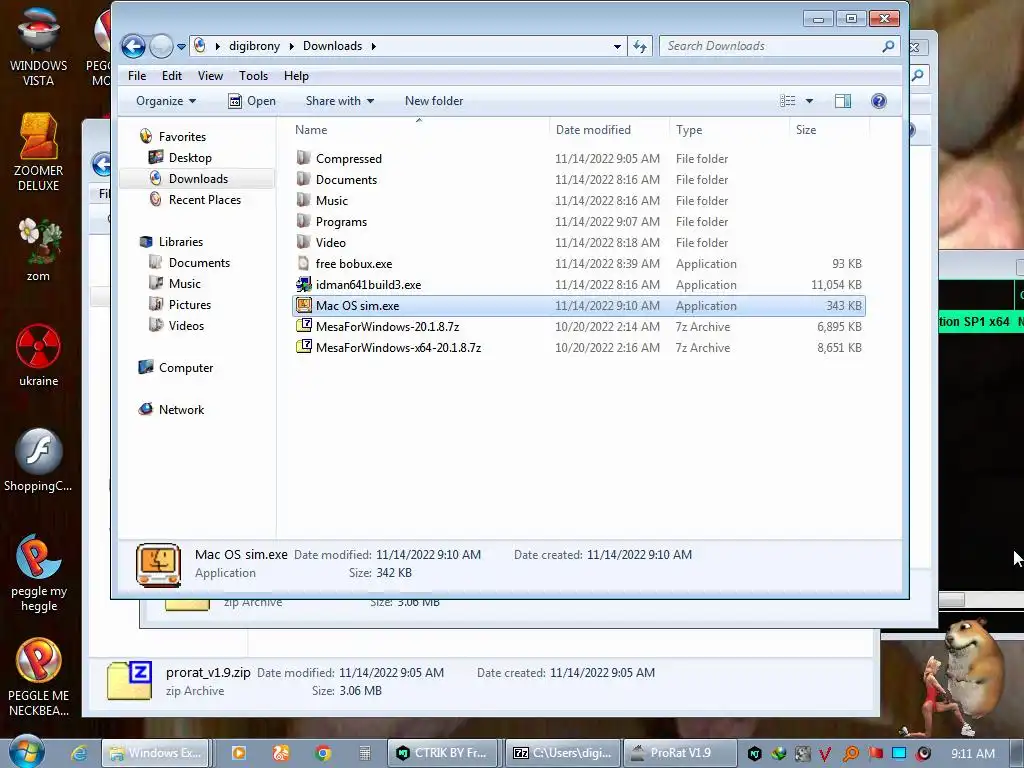Open the zom desktop icon
This screenshot has width=1024, height=768.
click(x=38, y=249)
